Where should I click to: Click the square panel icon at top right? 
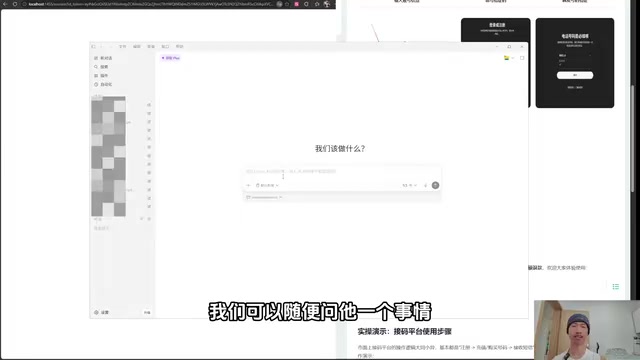point(522,58)
